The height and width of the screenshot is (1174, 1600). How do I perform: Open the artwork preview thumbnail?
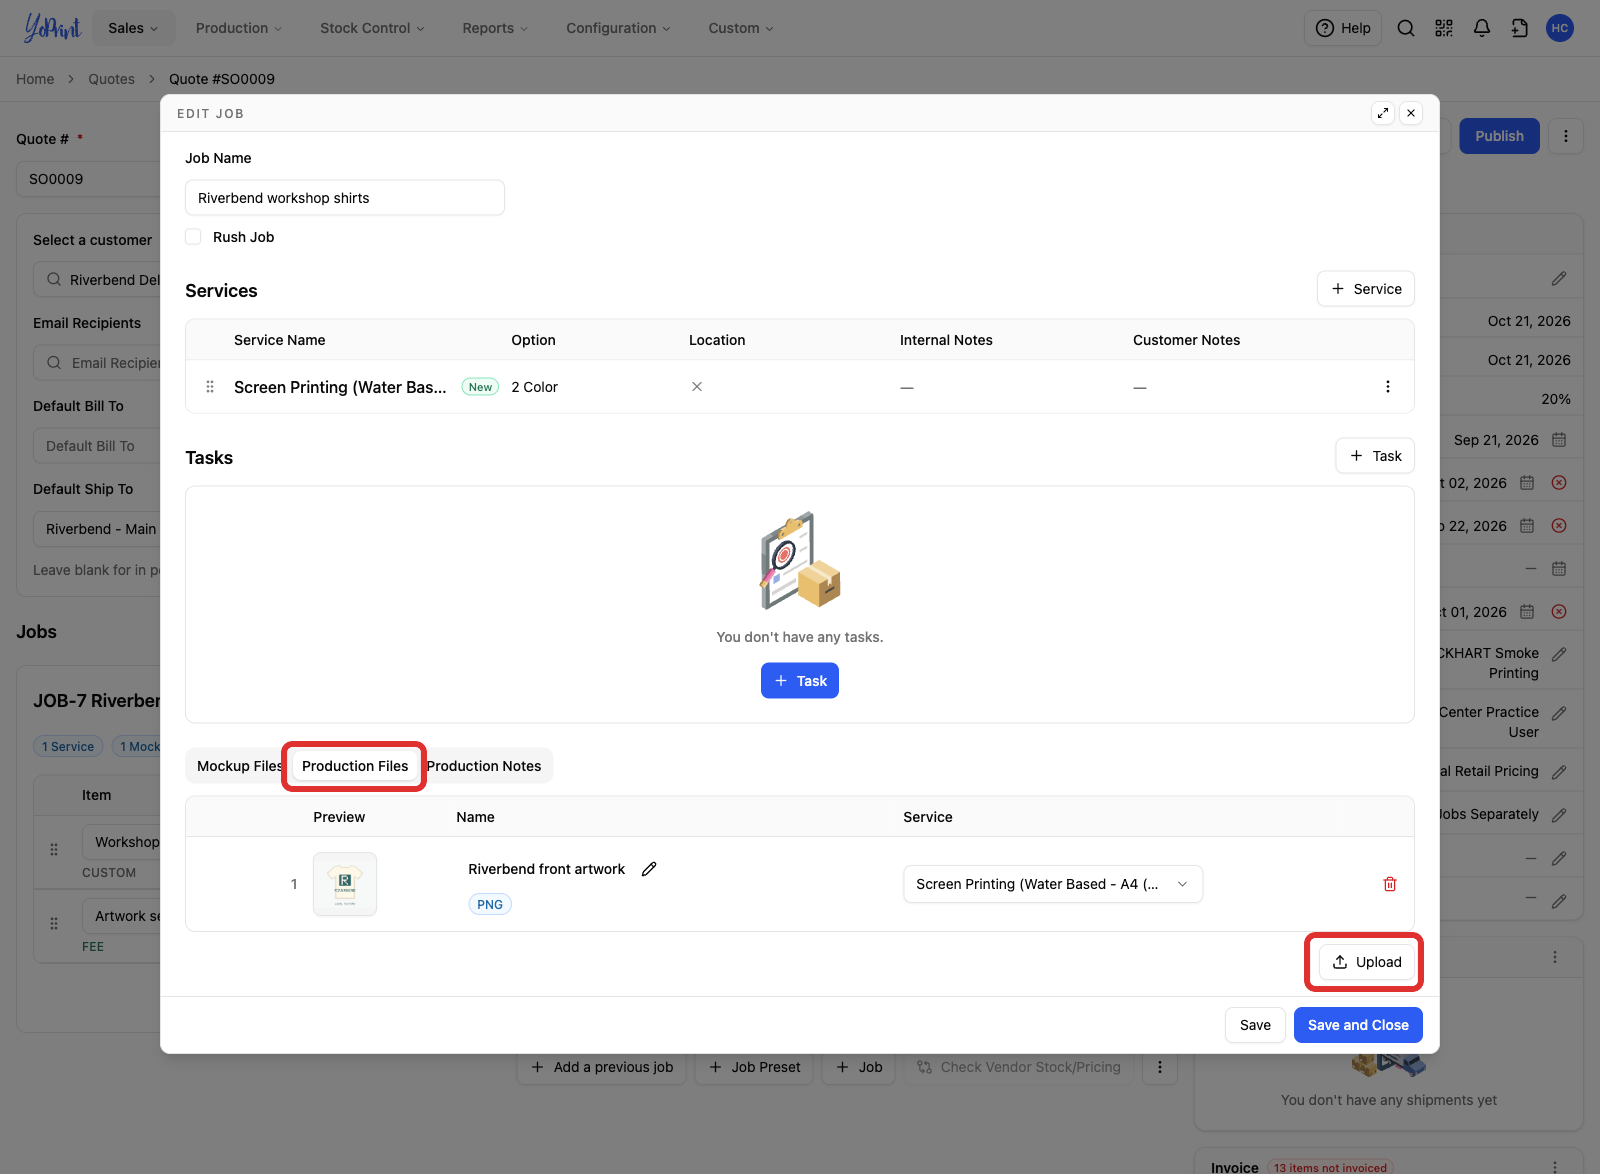pos(345,884)
